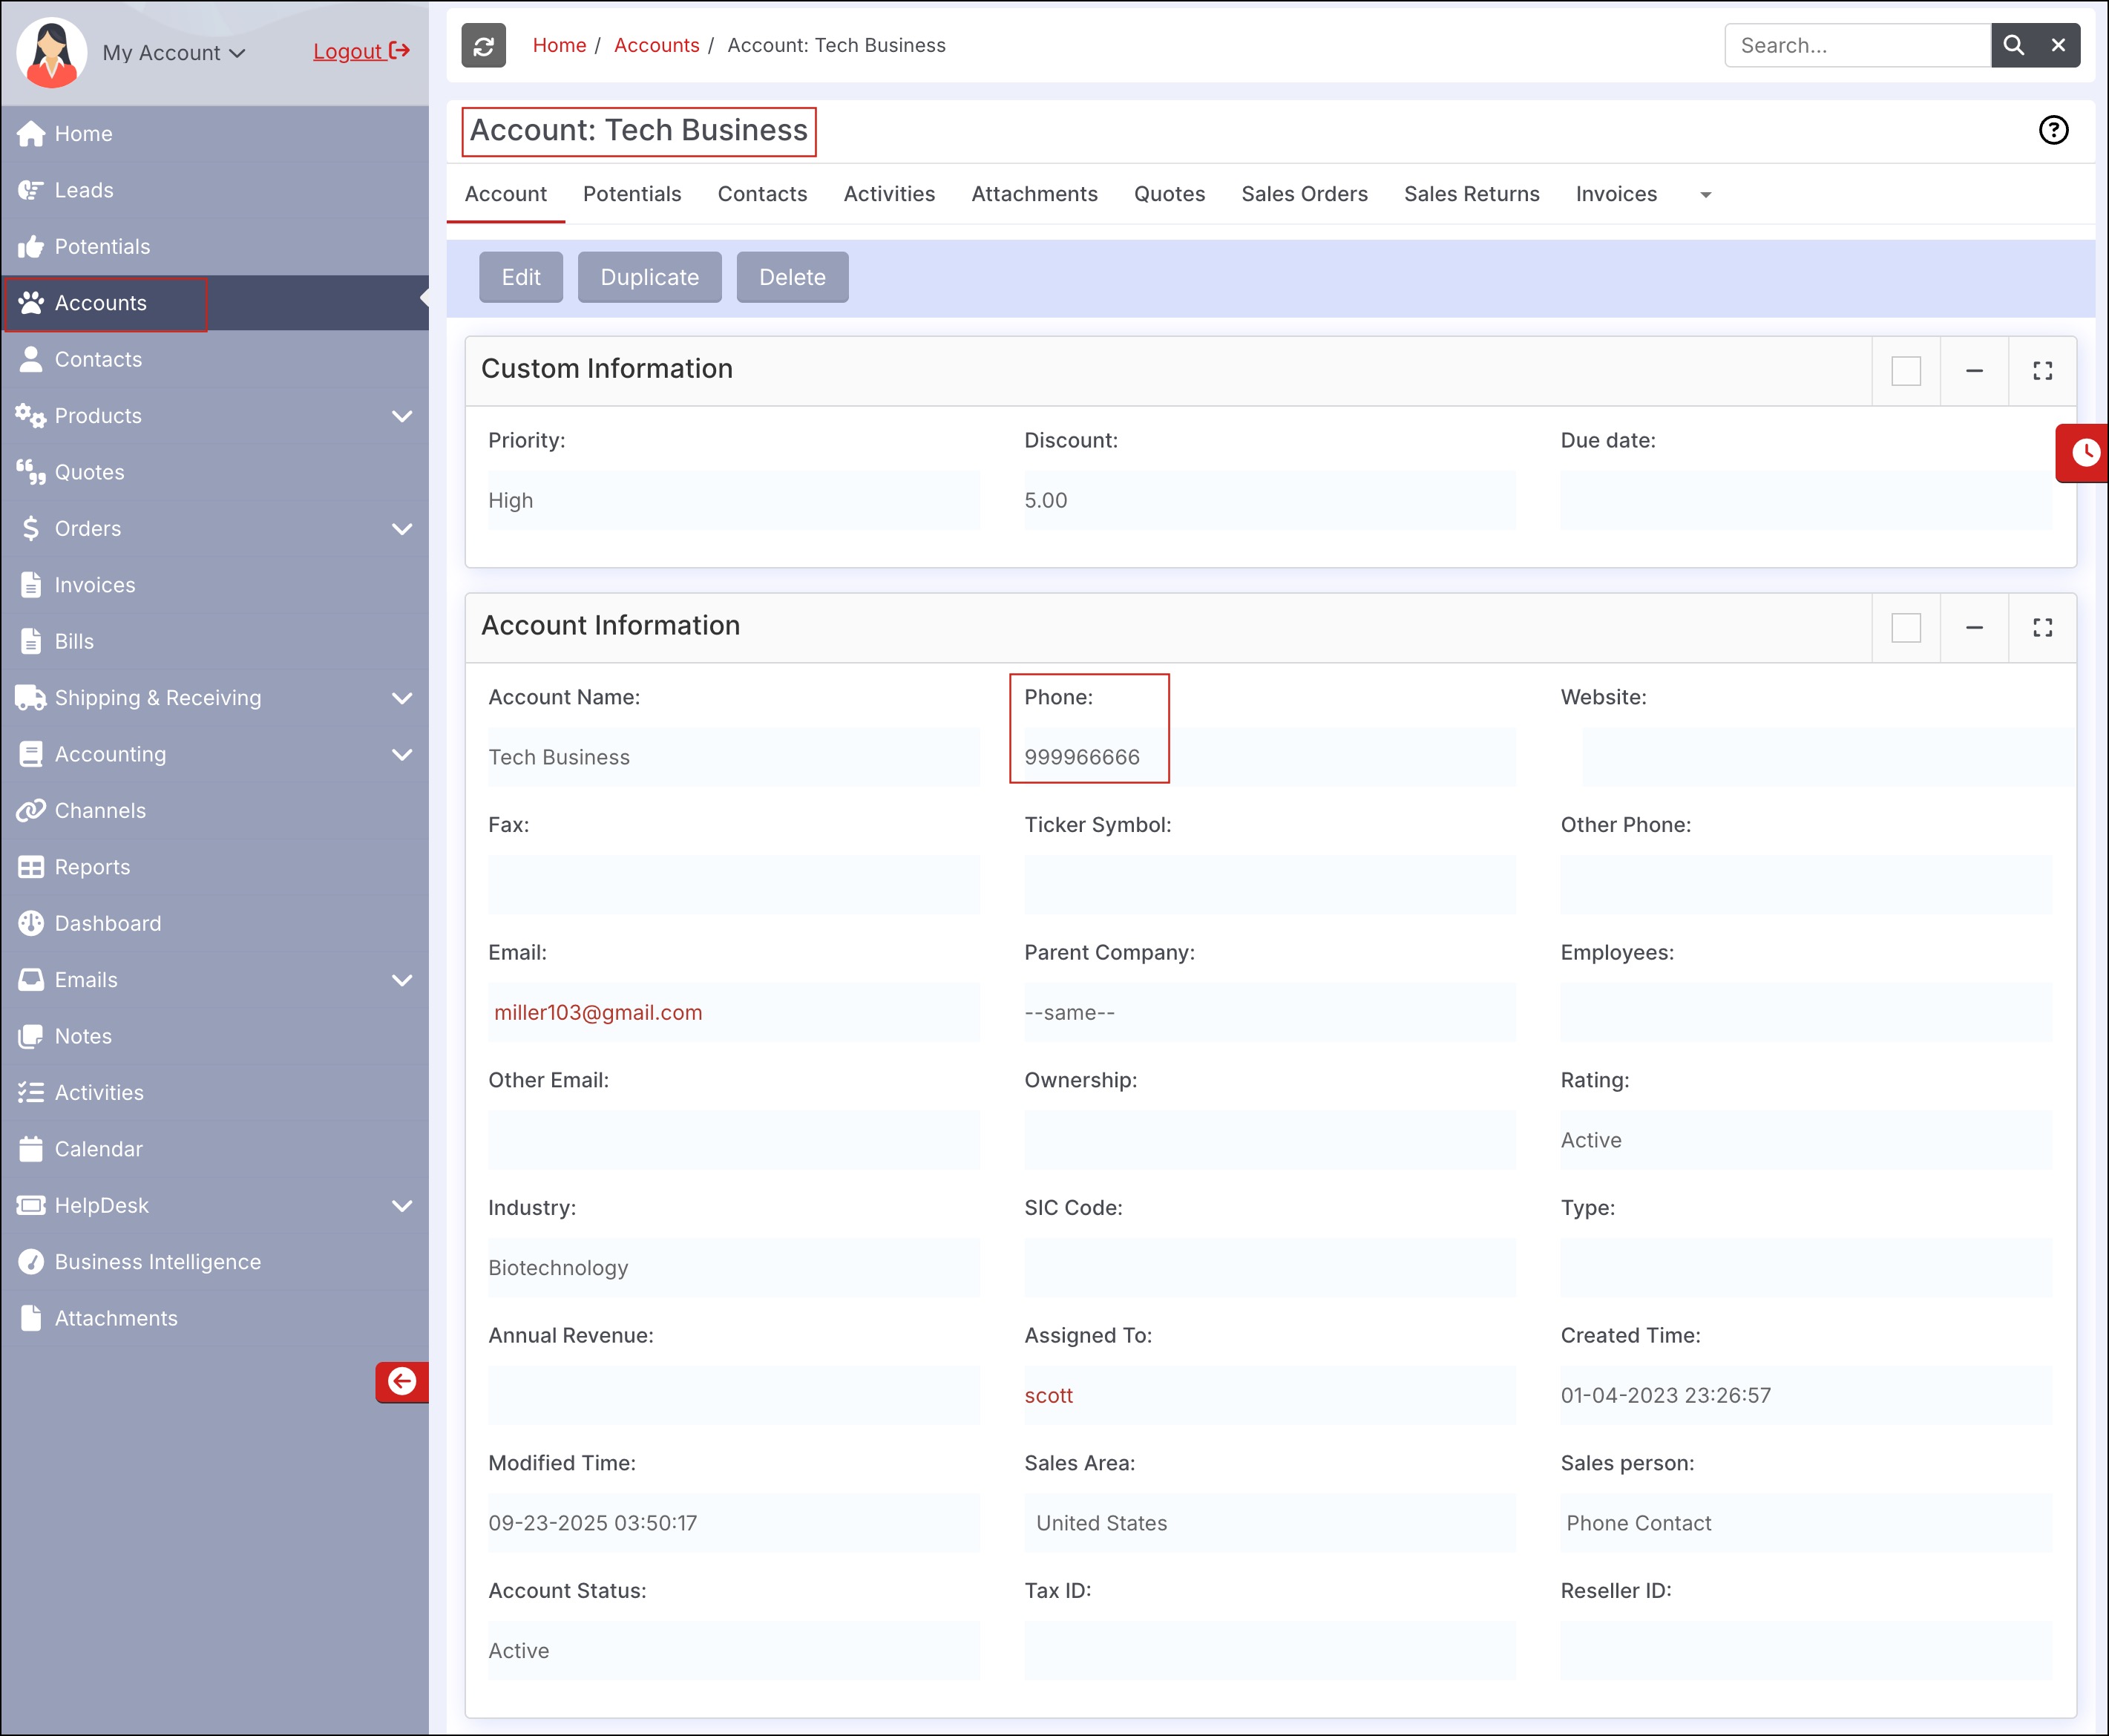This screenshot has height=1736, width=2109.
Task: Maximize the Custom Information panel
Action: (2042, 371)
